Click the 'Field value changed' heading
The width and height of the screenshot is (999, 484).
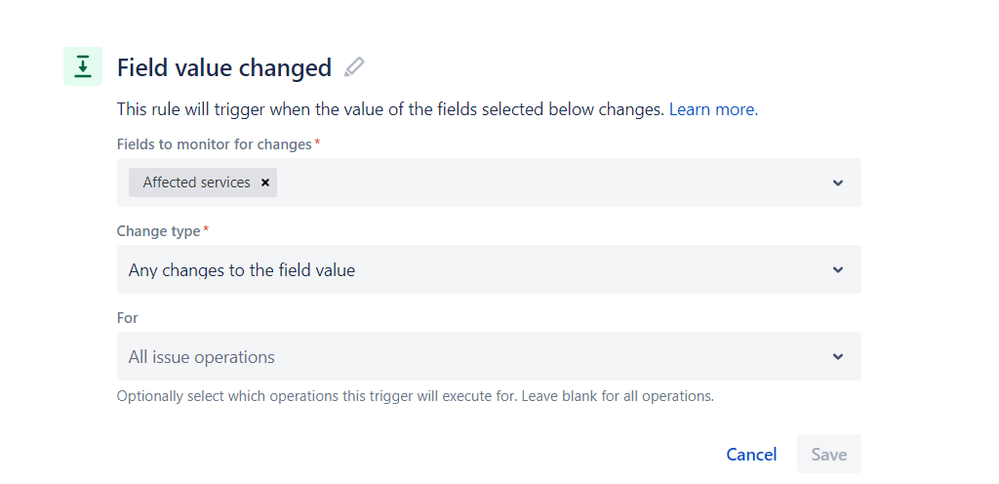pyautogui.click(x=224, y=68)
